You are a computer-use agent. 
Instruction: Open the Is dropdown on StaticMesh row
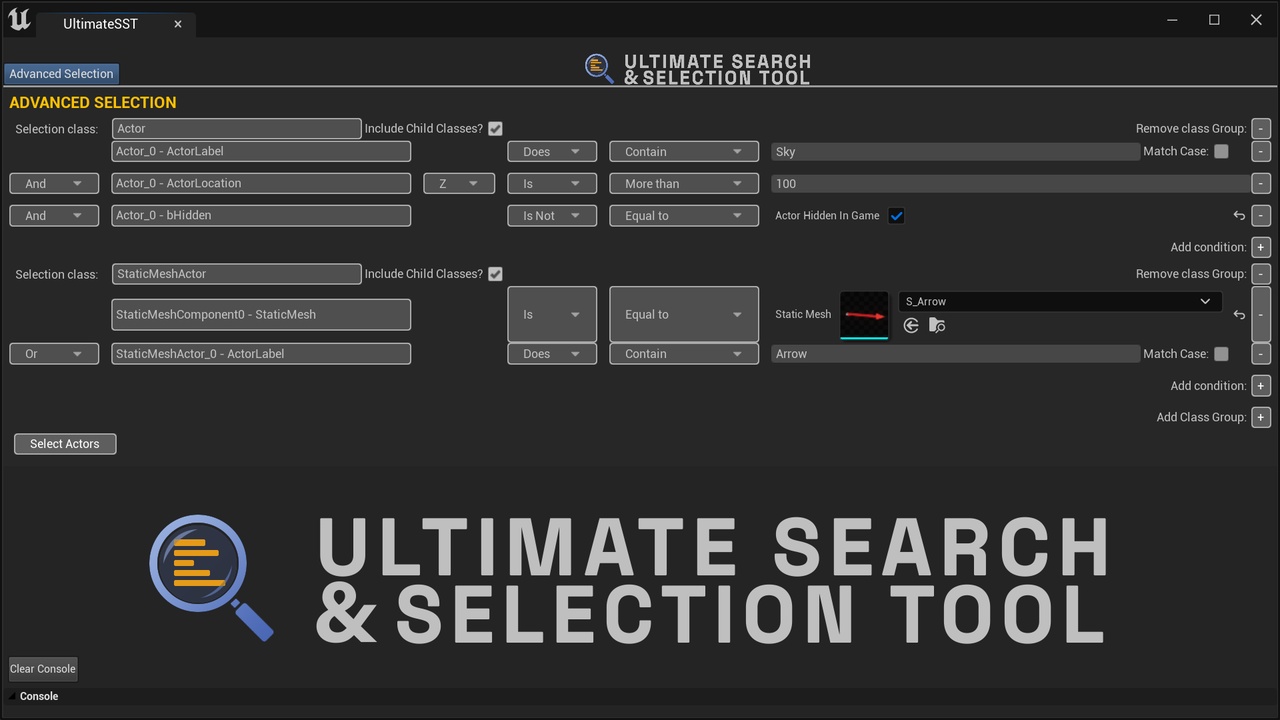[x=552, y=314]
